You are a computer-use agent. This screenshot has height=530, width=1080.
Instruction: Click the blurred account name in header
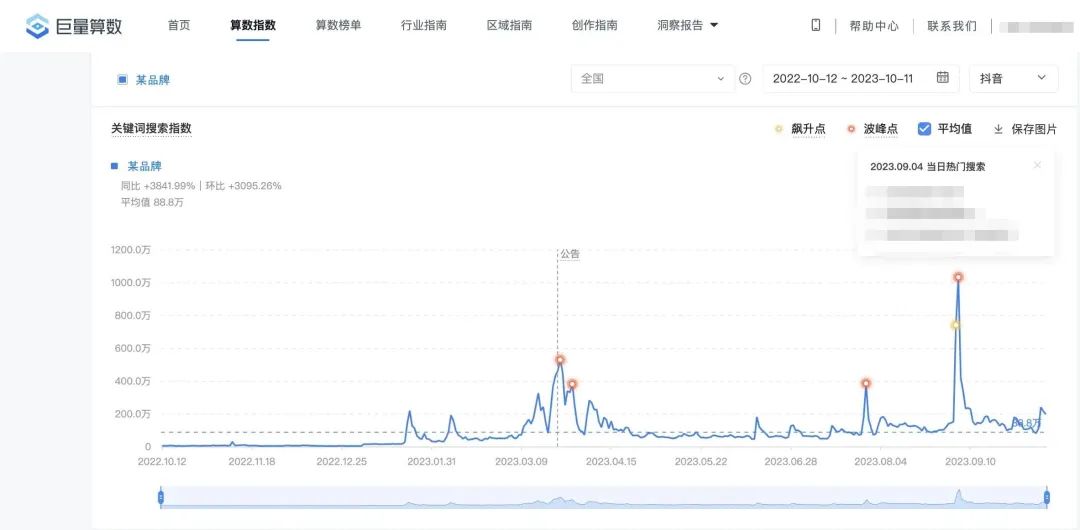coord(1035,27)
